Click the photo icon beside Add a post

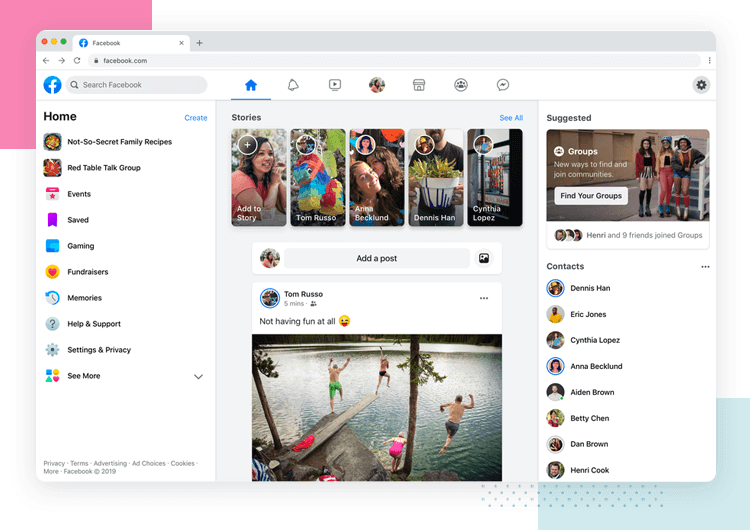(x=484, y=258)
